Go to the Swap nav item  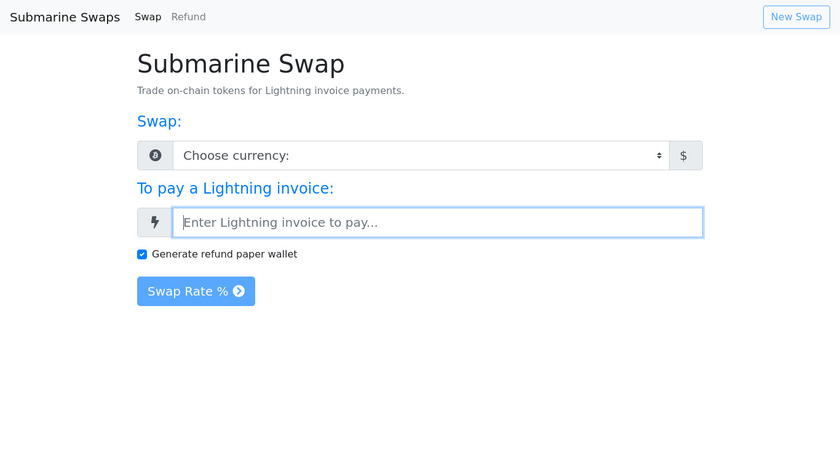147,17
